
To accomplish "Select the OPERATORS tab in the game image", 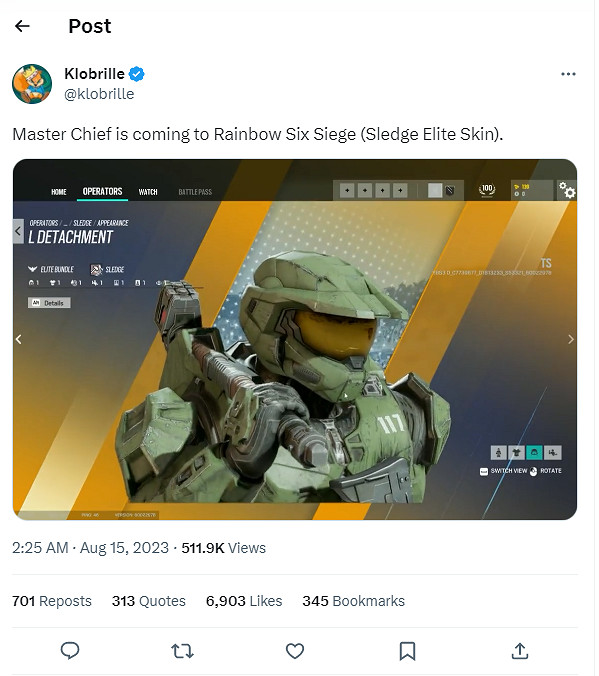I will coord(103,191).
